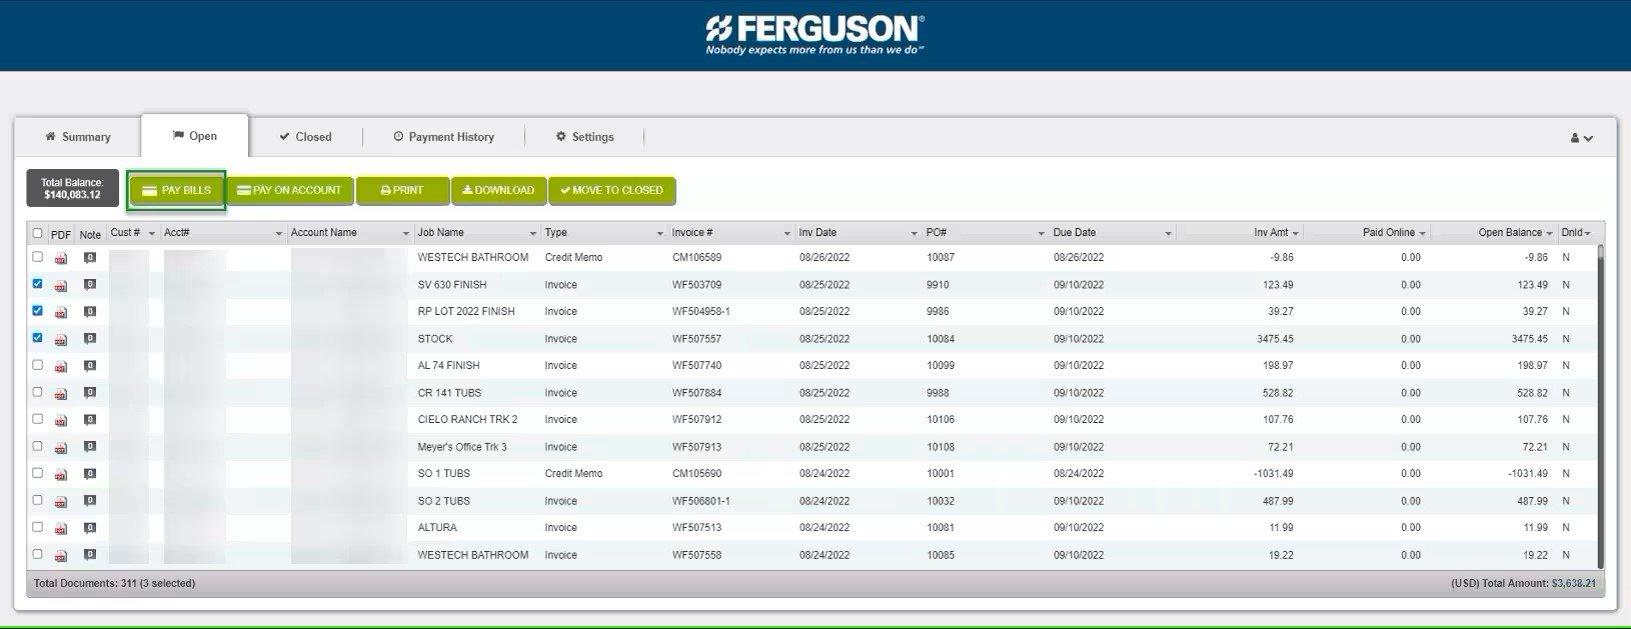Open PDF for credit memo CM105690
This screenshot has width=1631, height=629.
point(61,475)
